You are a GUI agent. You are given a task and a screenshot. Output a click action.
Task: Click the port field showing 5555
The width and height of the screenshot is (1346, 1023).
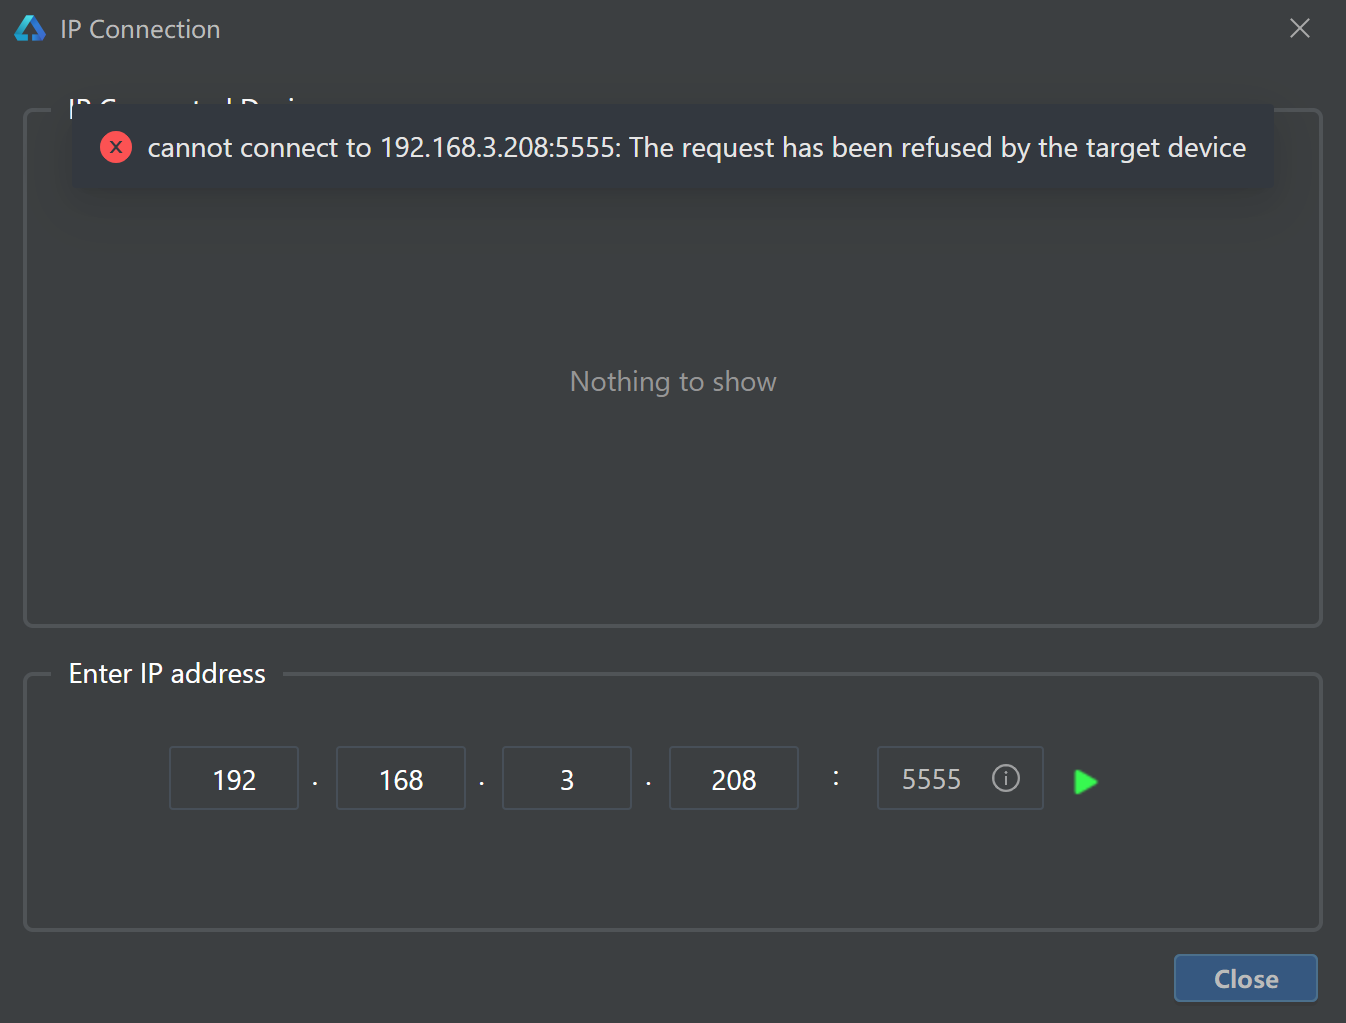tap(960, 778)
